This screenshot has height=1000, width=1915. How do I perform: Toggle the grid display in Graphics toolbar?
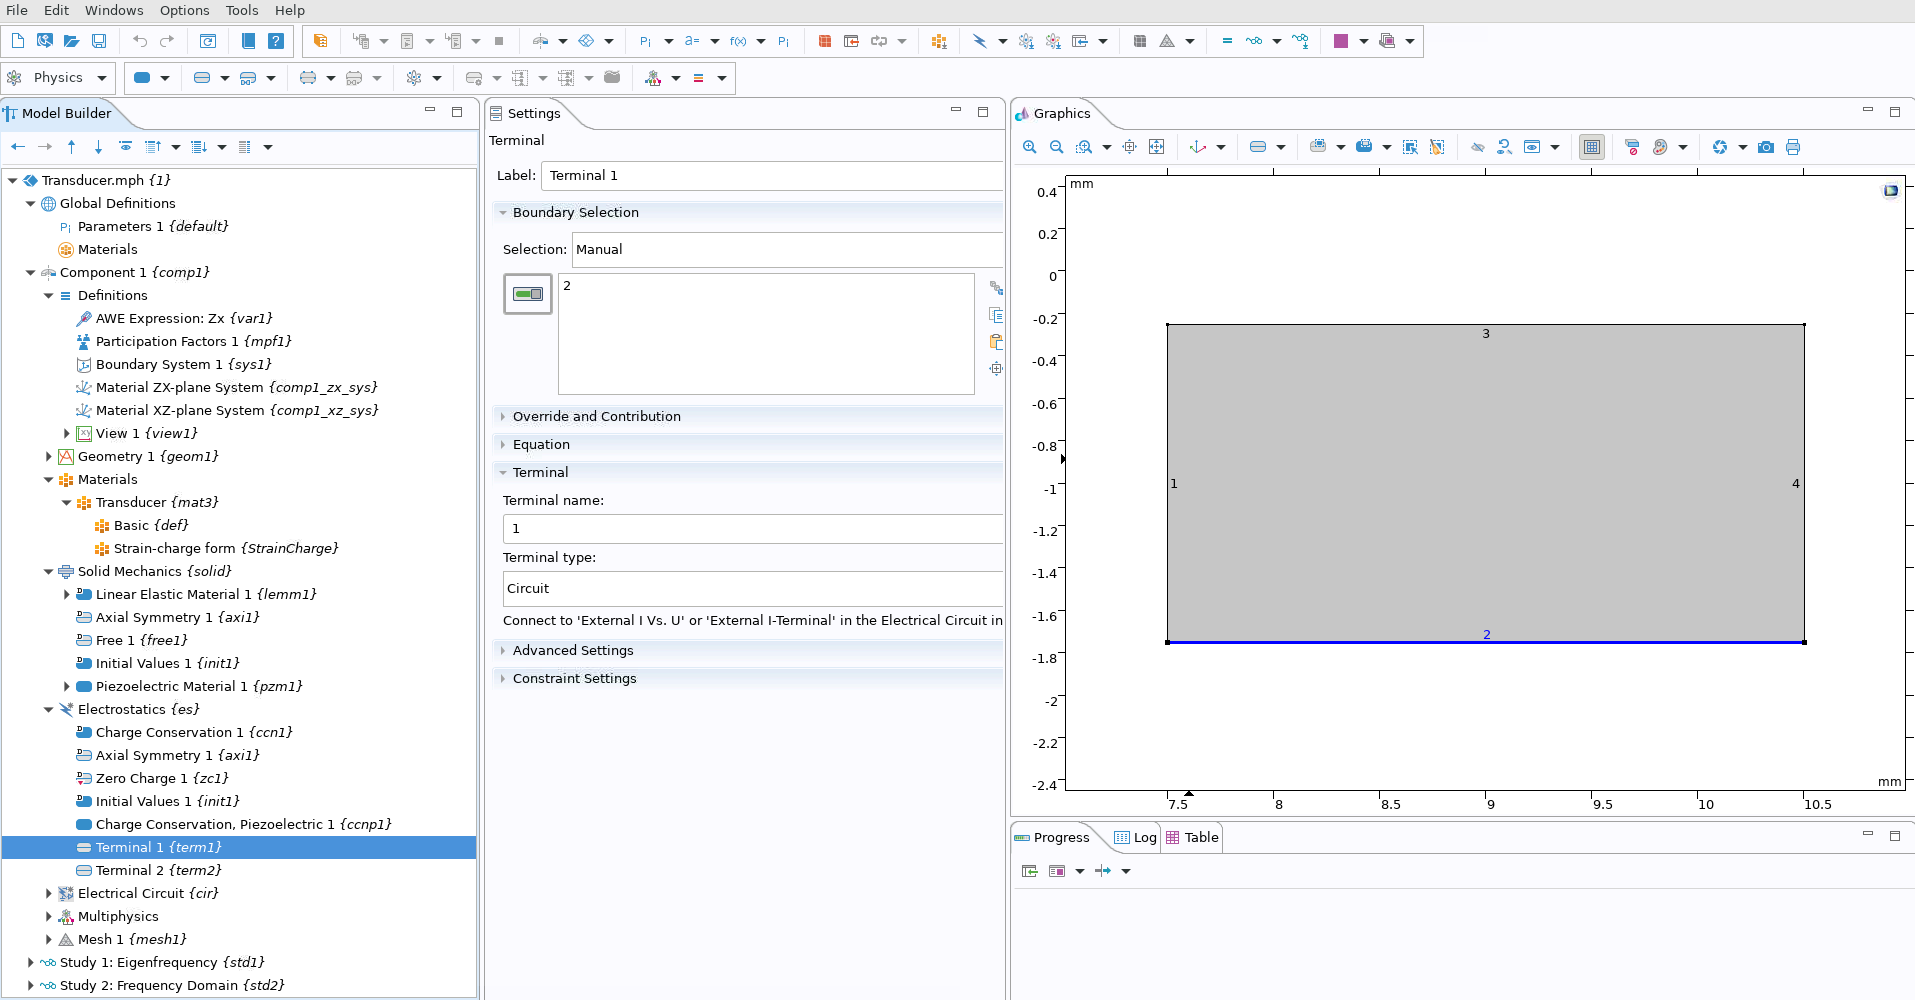click(x=1591, y=147)
